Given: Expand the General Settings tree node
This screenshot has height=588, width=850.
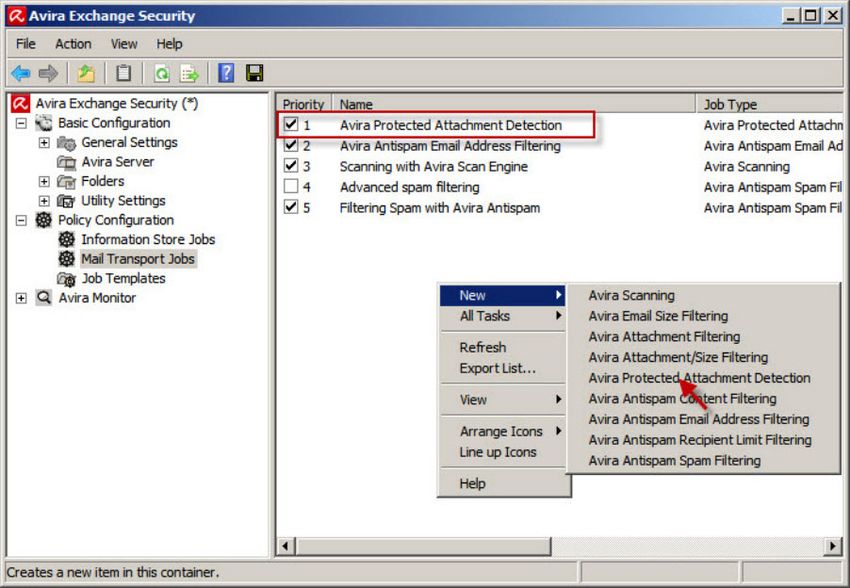Looking at the screenshot, I should pyautogui.click(x=44, y=143).
